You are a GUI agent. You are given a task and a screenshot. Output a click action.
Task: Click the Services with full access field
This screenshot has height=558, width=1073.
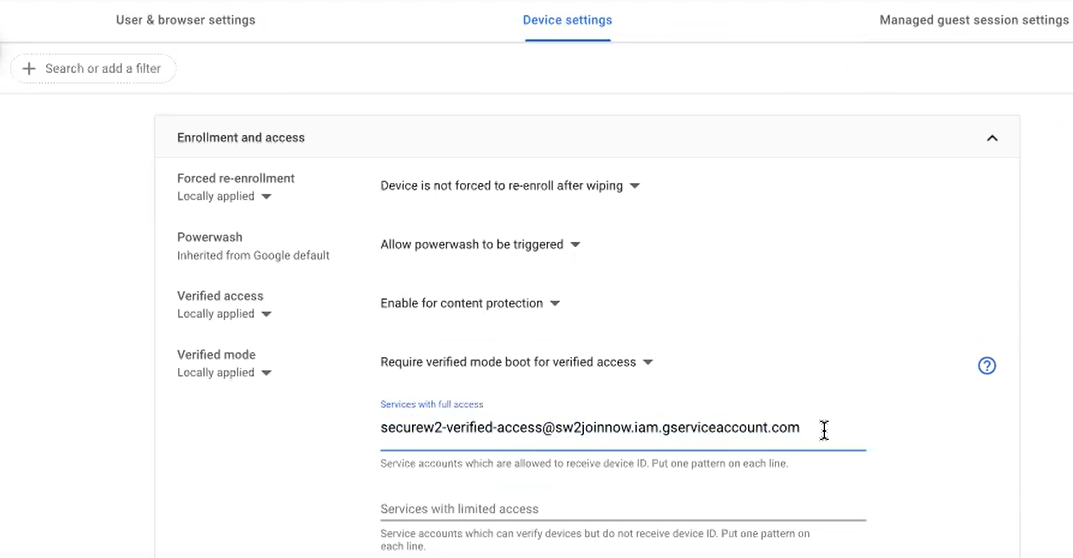click(x=590, y=428)
